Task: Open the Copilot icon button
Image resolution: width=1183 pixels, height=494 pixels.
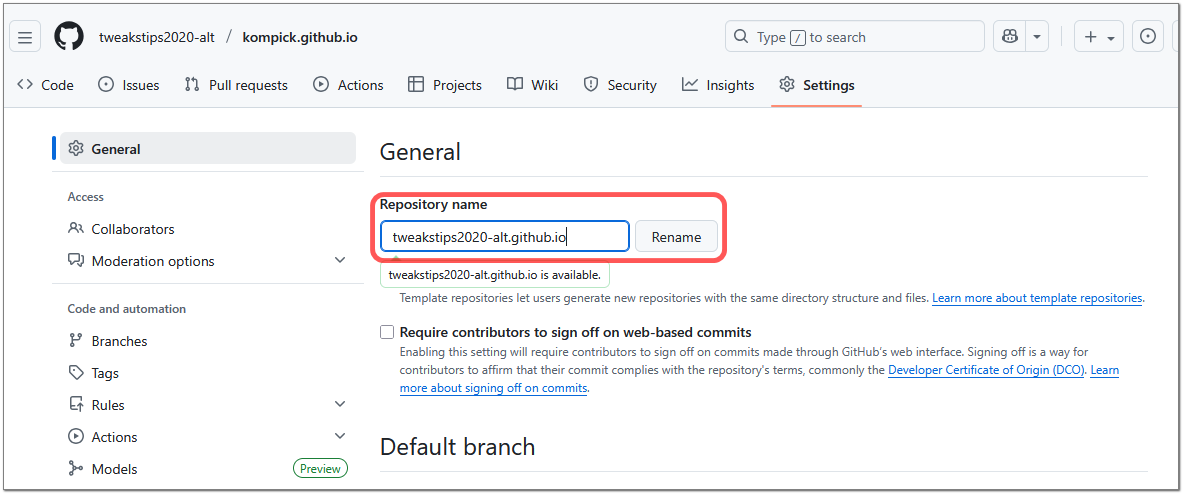Action: pos(1009,37)
